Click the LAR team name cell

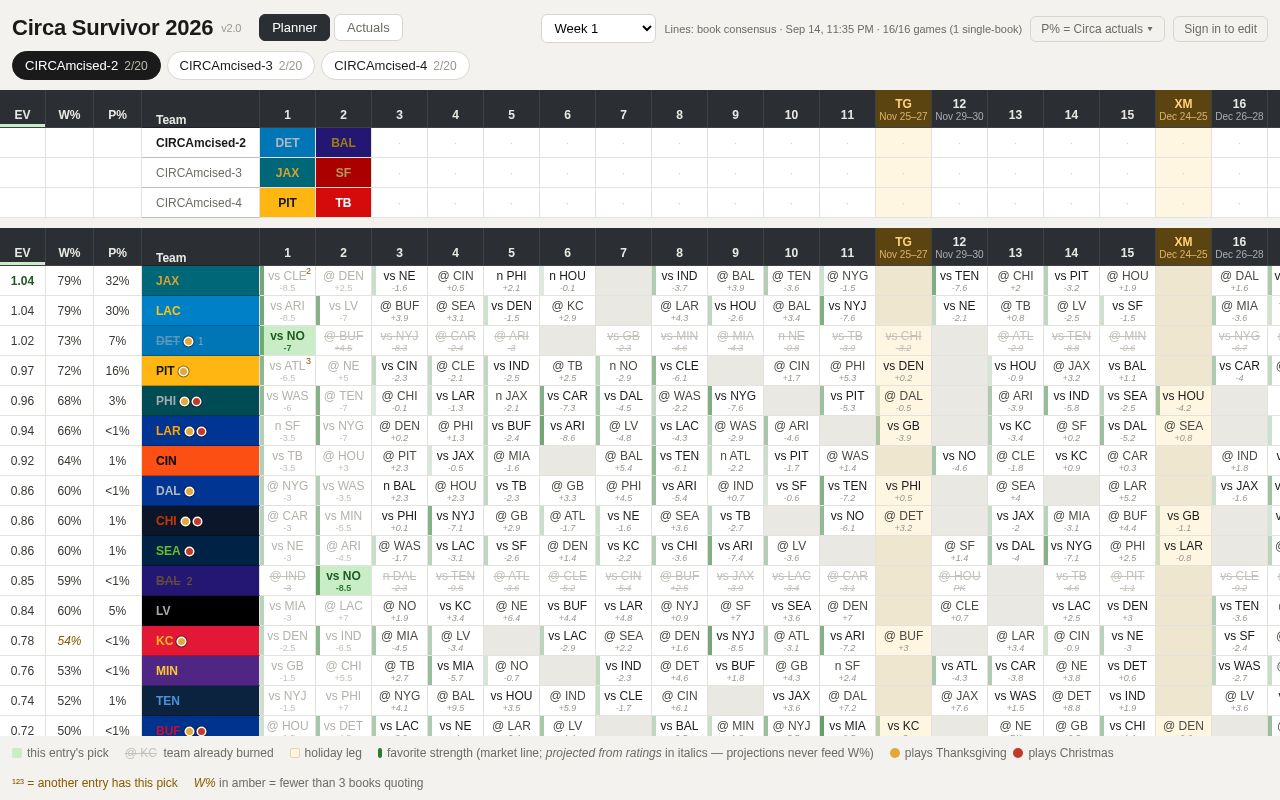200,431
